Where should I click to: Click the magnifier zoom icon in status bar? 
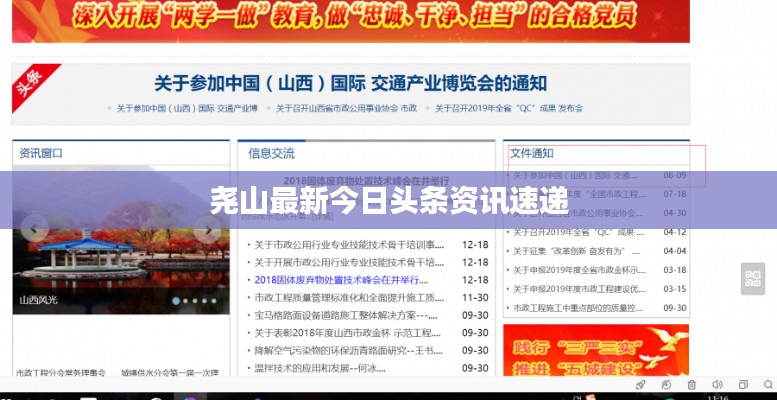pos(770,385)
